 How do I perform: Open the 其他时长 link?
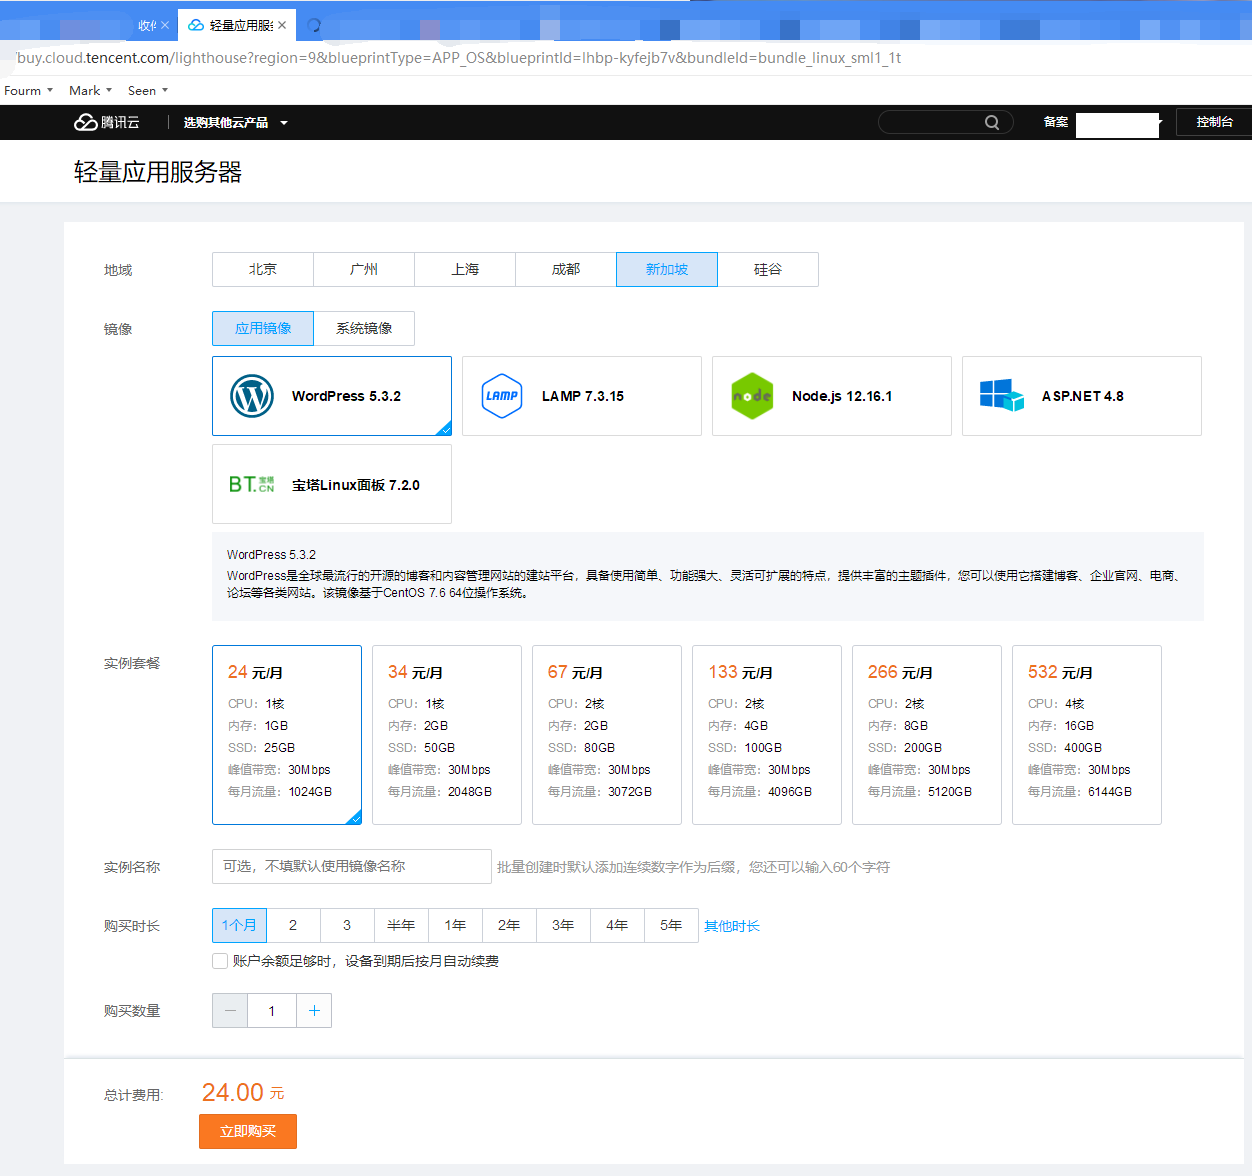pyautogui.click(x=732, y=926)
